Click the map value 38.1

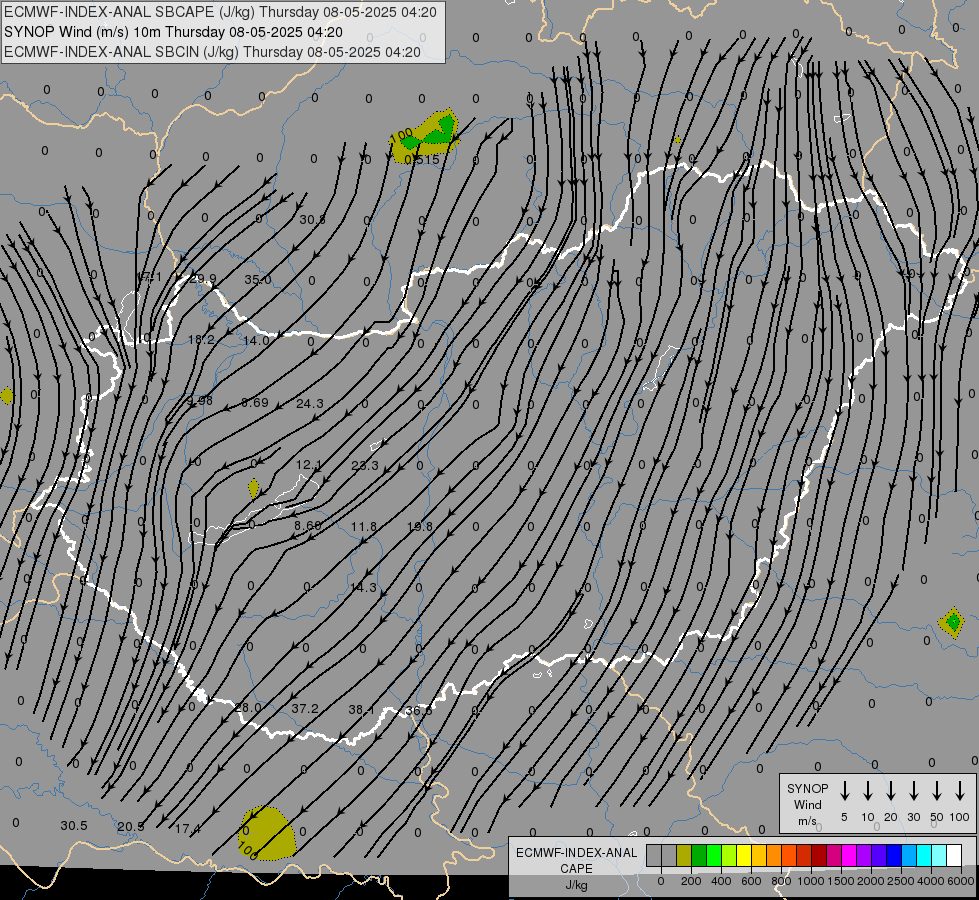[361, 710]
